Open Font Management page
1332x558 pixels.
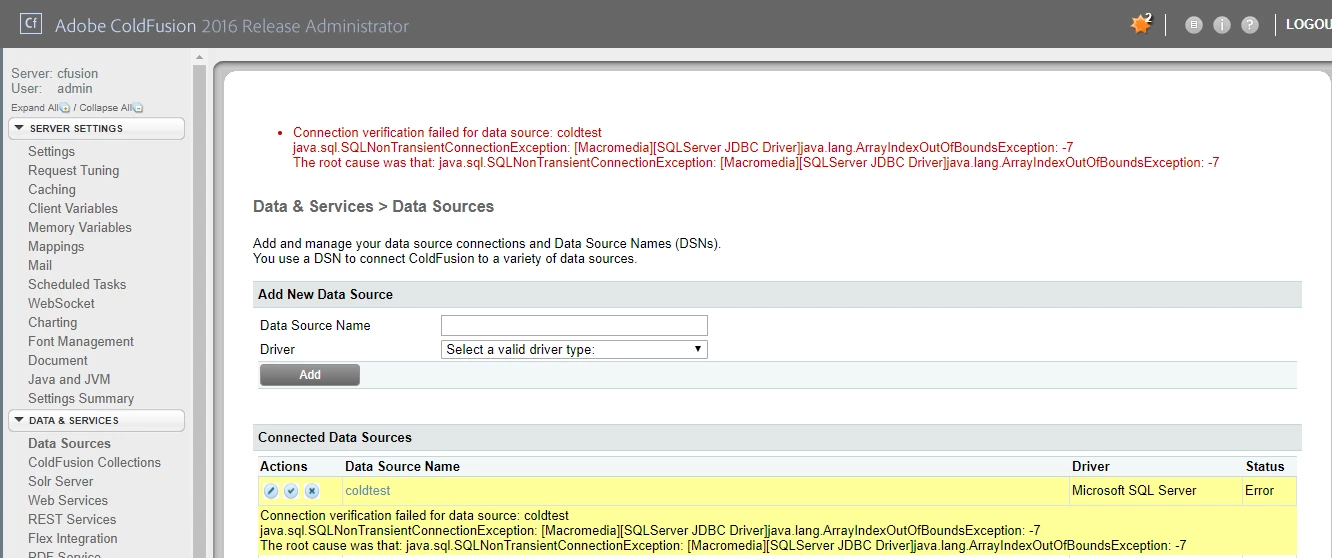coord(81,342)
